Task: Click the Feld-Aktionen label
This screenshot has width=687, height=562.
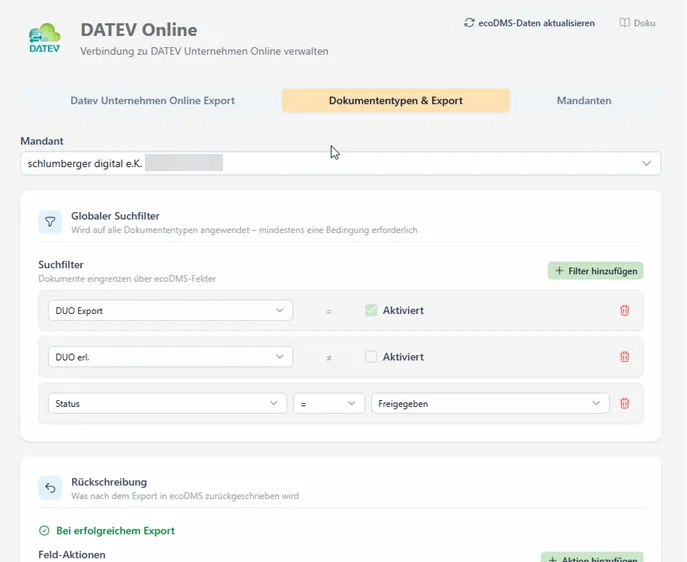Action: pos(72,555)
